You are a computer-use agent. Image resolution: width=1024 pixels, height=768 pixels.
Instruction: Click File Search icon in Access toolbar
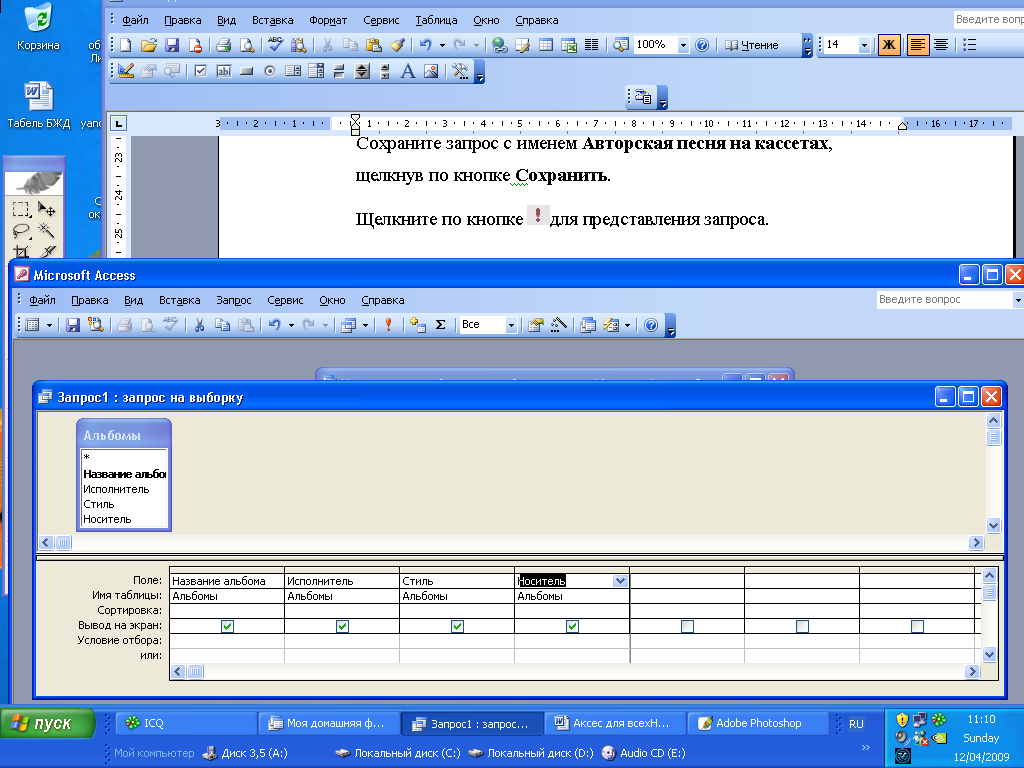tap(96, 325)
